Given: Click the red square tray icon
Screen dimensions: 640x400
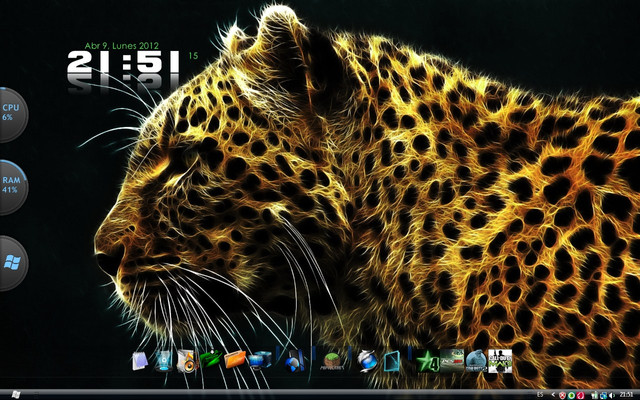Looking at the screenshot, I should pos(580,395).
